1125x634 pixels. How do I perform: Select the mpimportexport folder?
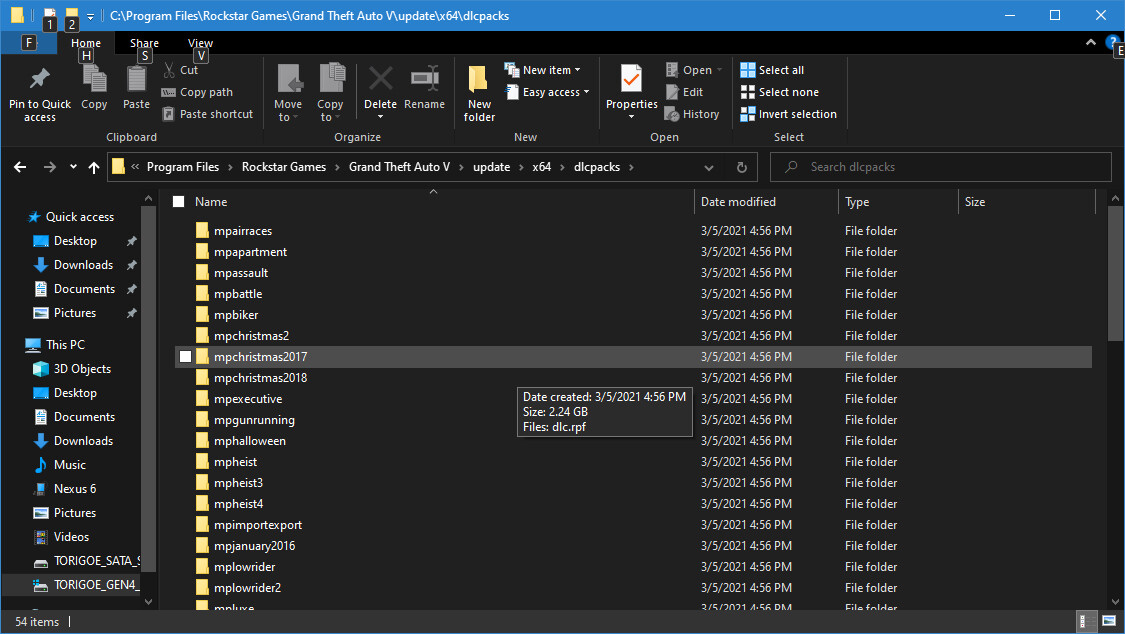[258, 525]
